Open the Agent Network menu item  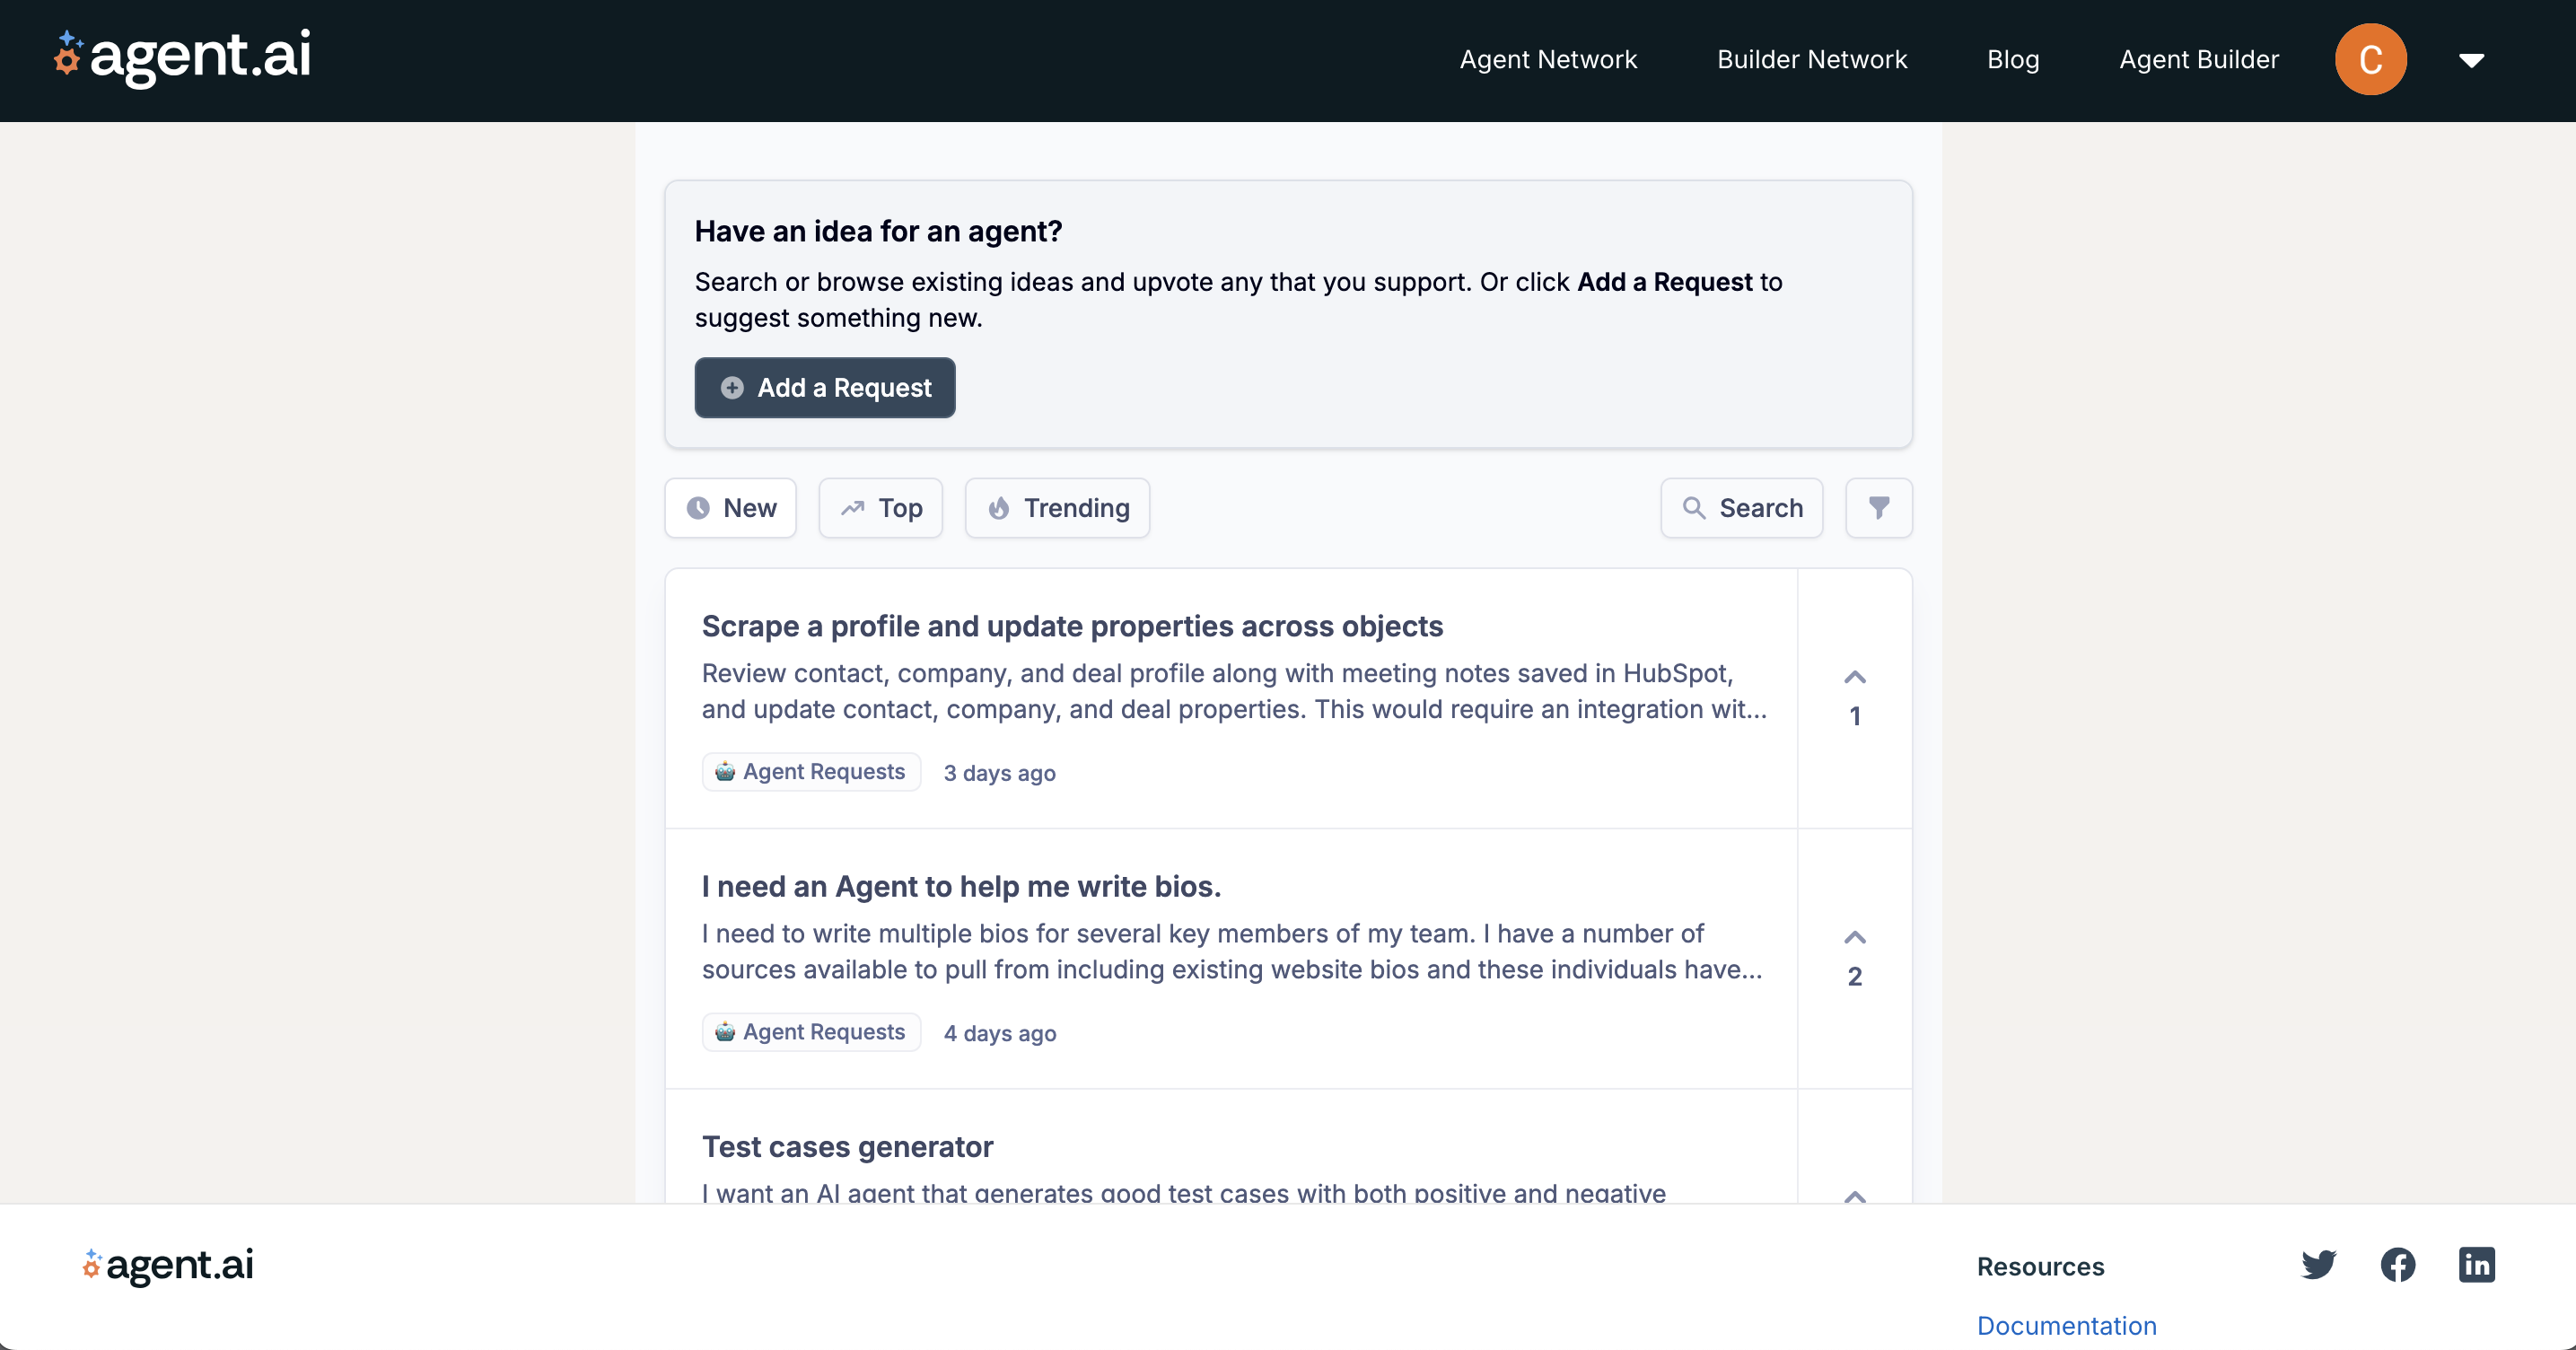click(x=1548, y=60)
